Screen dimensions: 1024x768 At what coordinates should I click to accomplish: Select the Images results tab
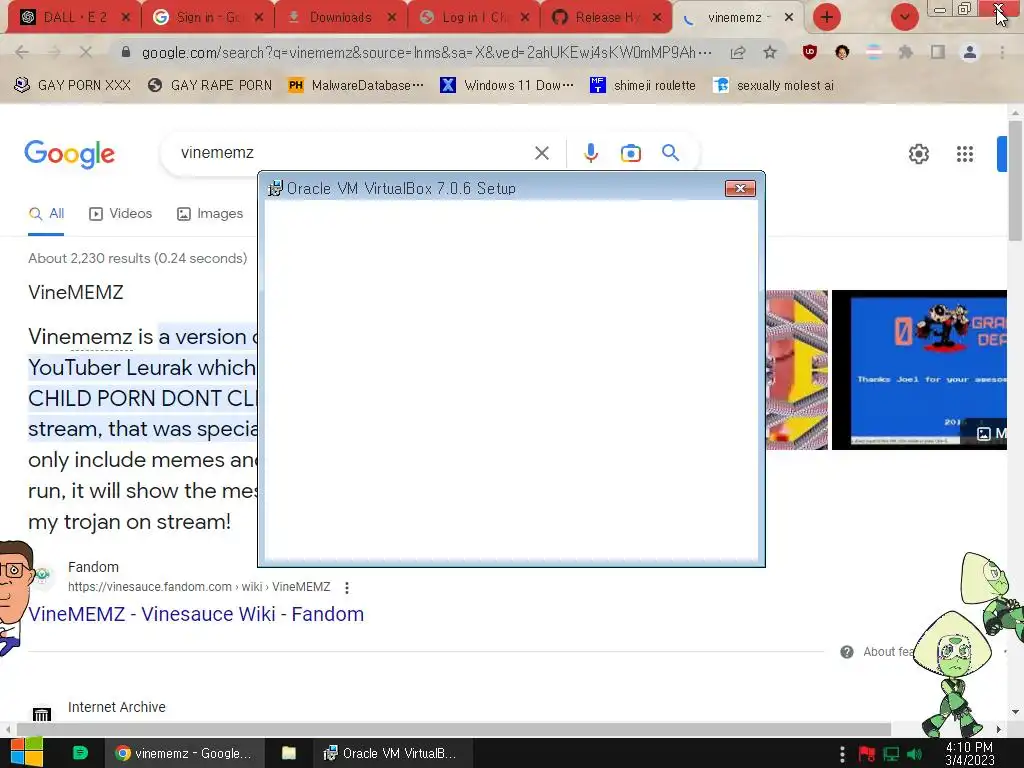(x=210, y=214)
